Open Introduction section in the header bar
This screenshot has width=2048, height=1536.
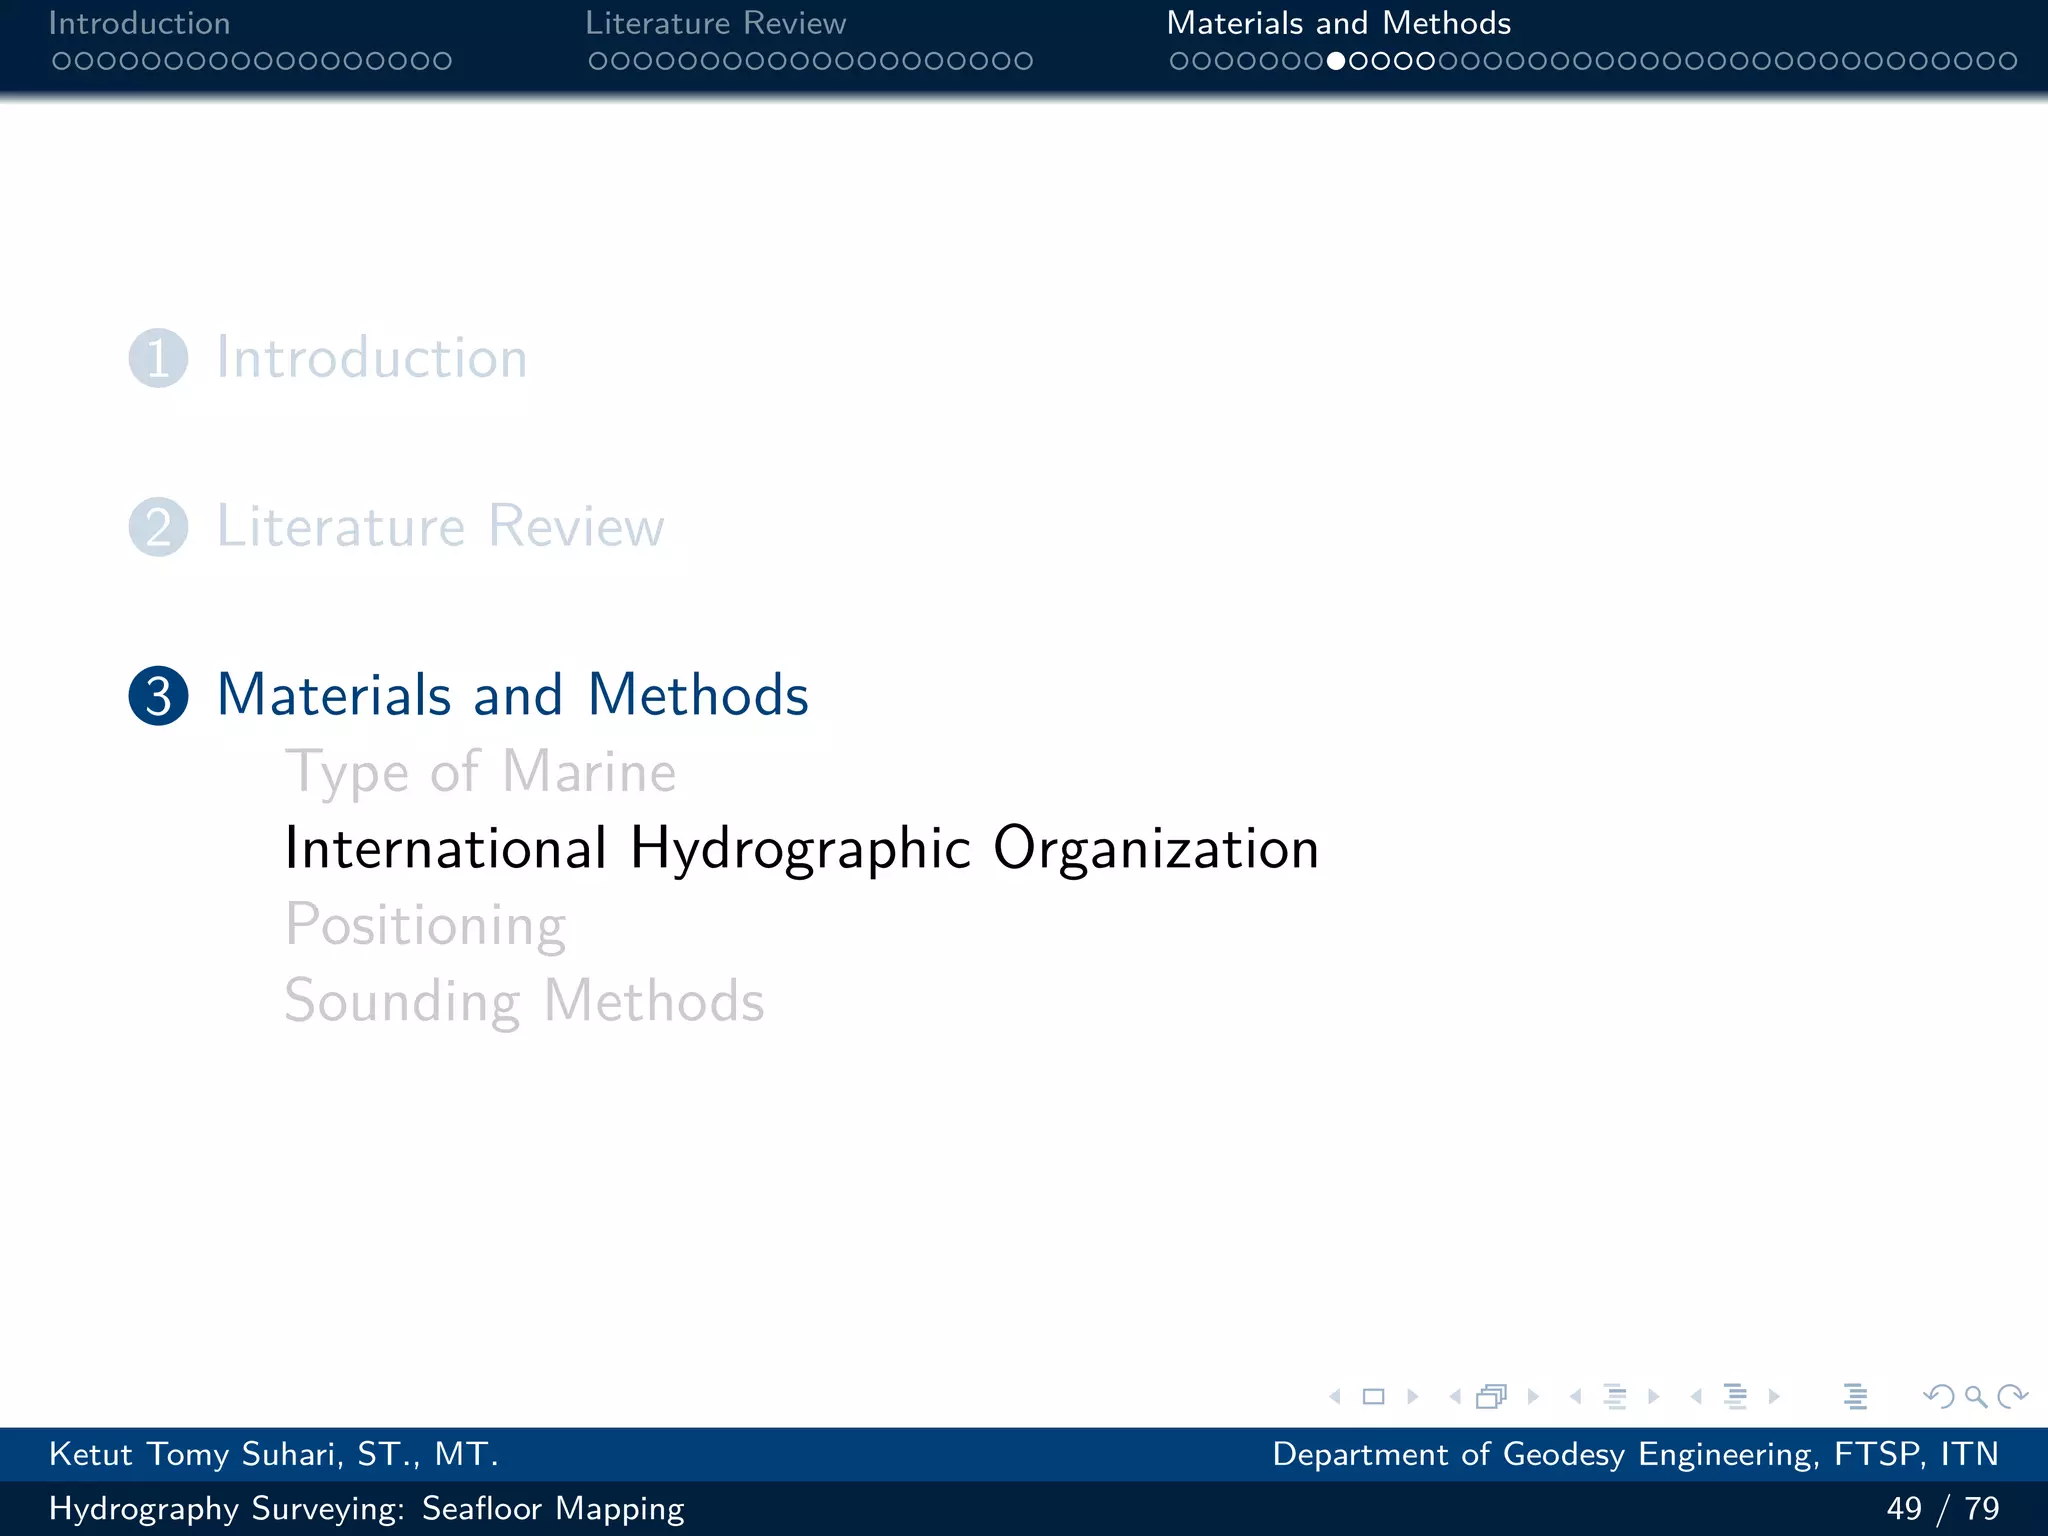139,23
